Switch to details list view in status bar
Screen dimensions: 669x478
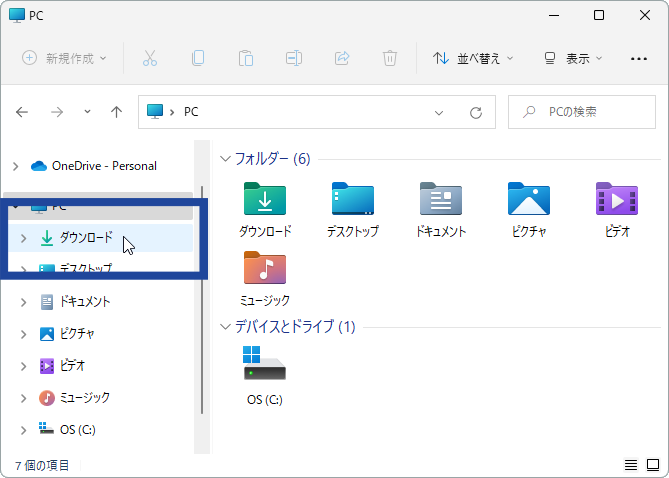coord(631,465)
